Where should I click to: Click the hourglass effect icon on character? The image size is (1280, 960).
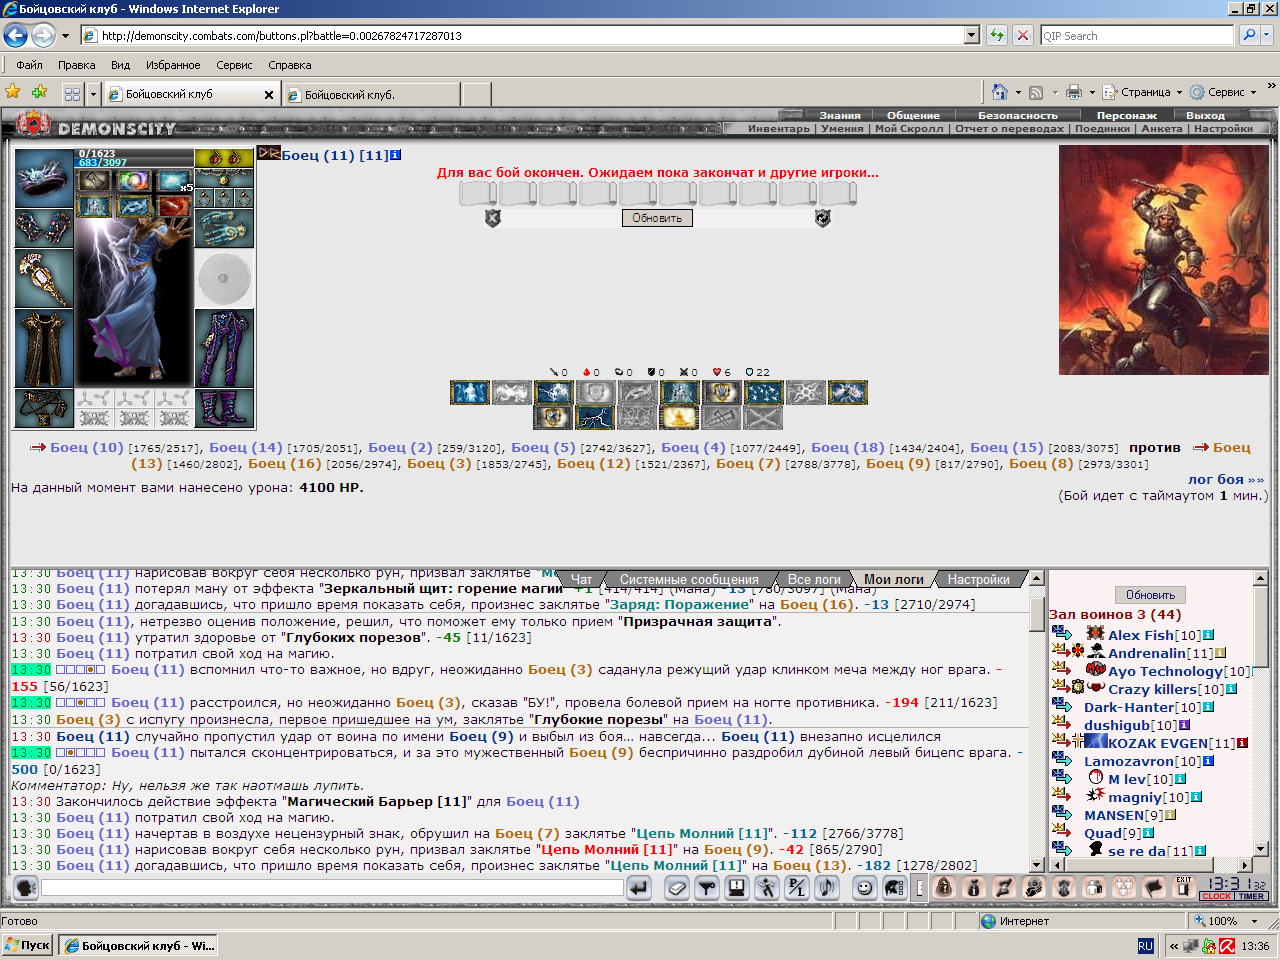coord(94,181)
